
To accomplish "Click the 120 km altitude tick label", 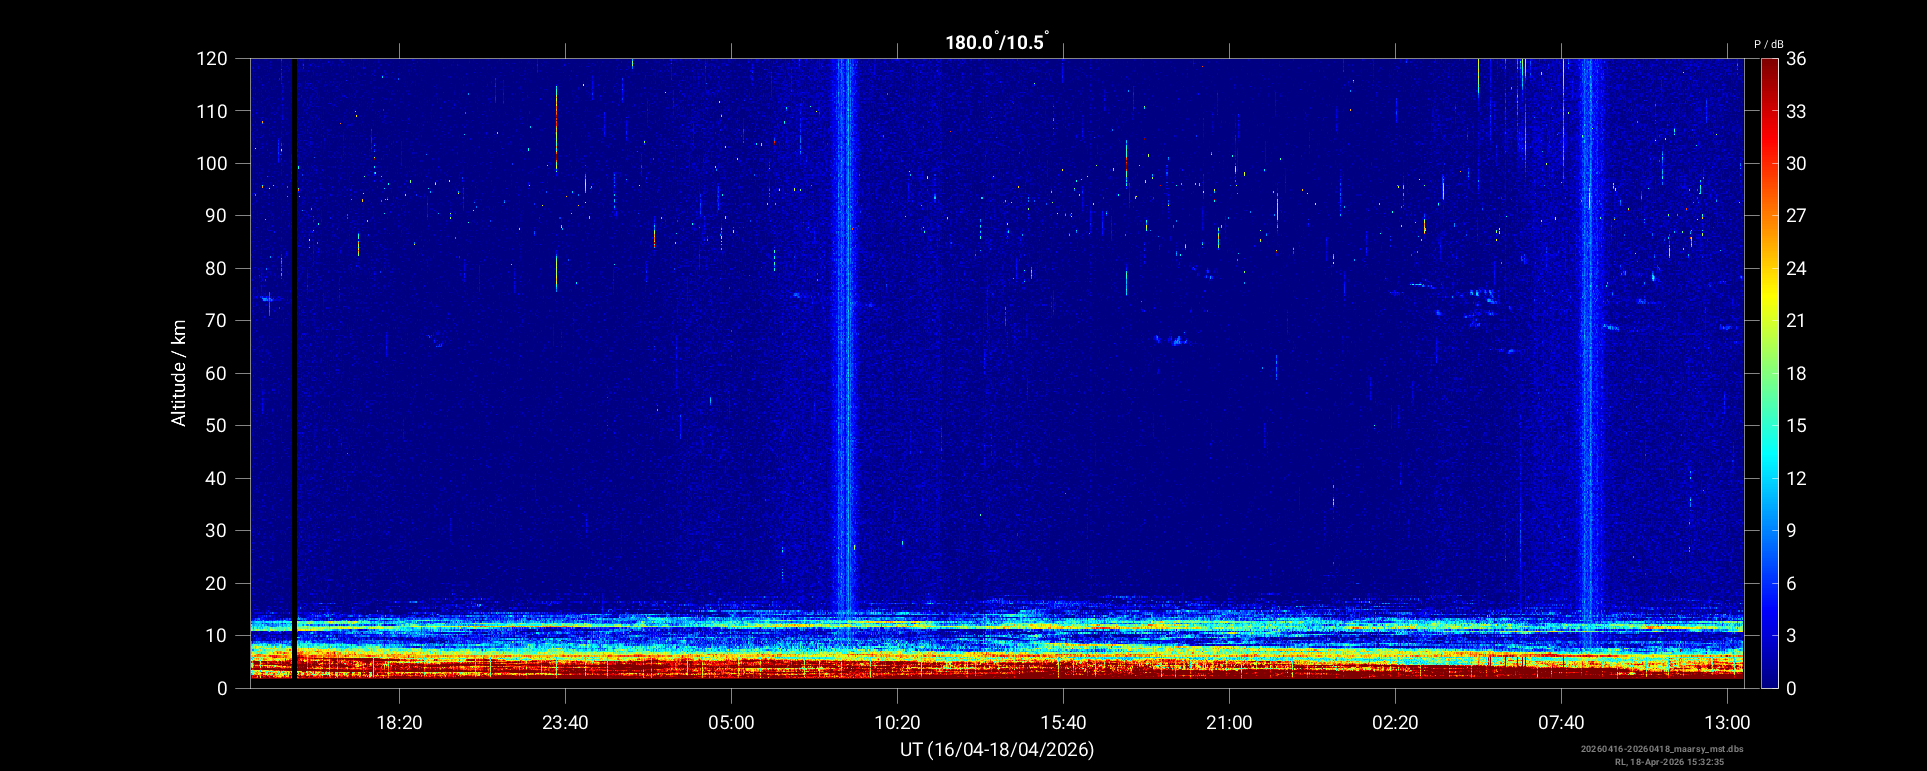I will click(x=212, y=59).
